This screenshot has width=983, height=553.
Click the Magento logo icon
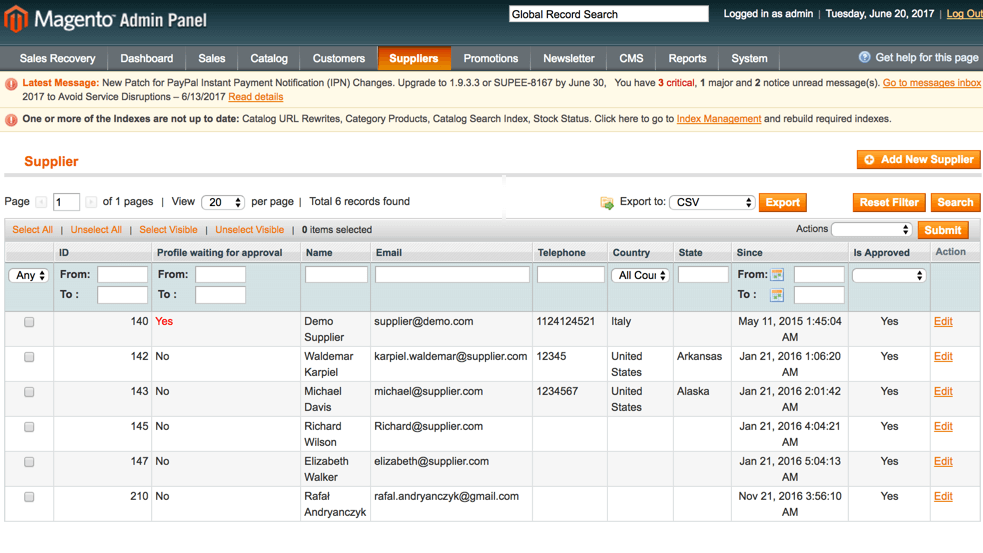coord(16,19)
